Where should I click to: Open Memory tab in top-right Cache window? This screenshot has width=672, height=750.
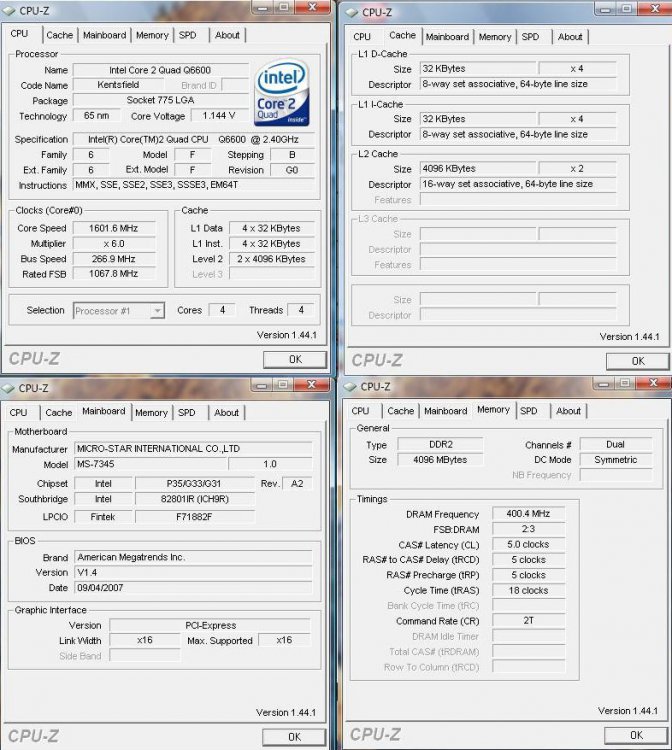[x=495, y=37]
